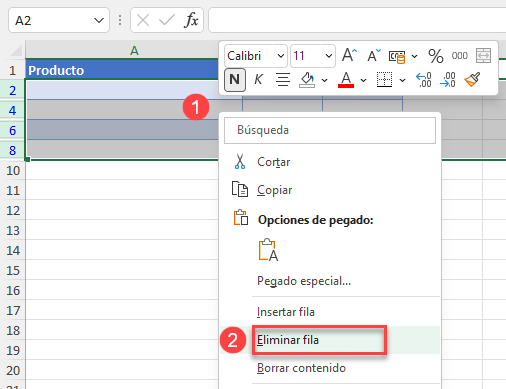Click the copy icon beside Copiar

(240, 189)
